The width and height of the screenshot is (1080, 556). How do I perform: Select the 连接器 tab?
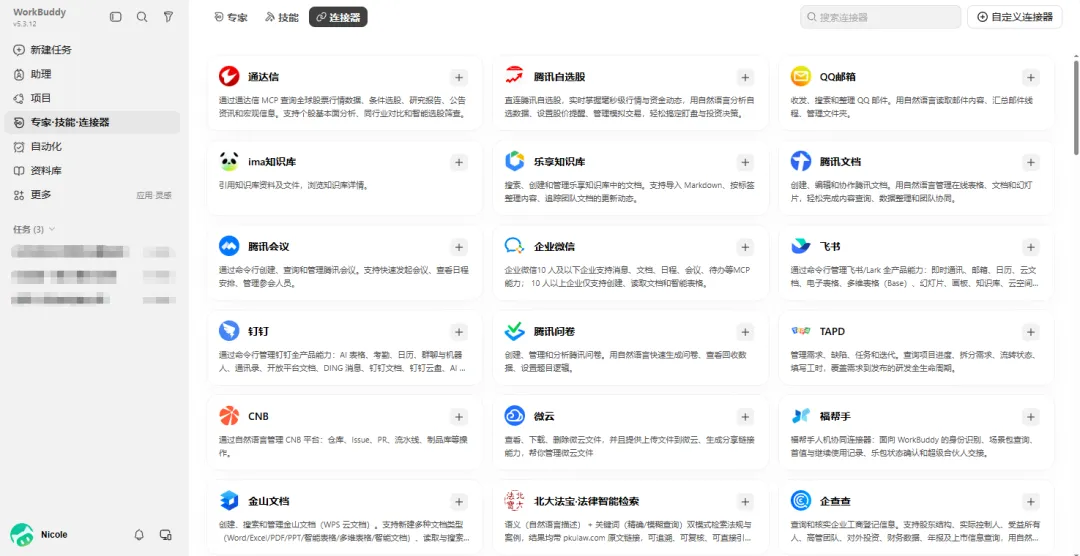tap(338, 17)
